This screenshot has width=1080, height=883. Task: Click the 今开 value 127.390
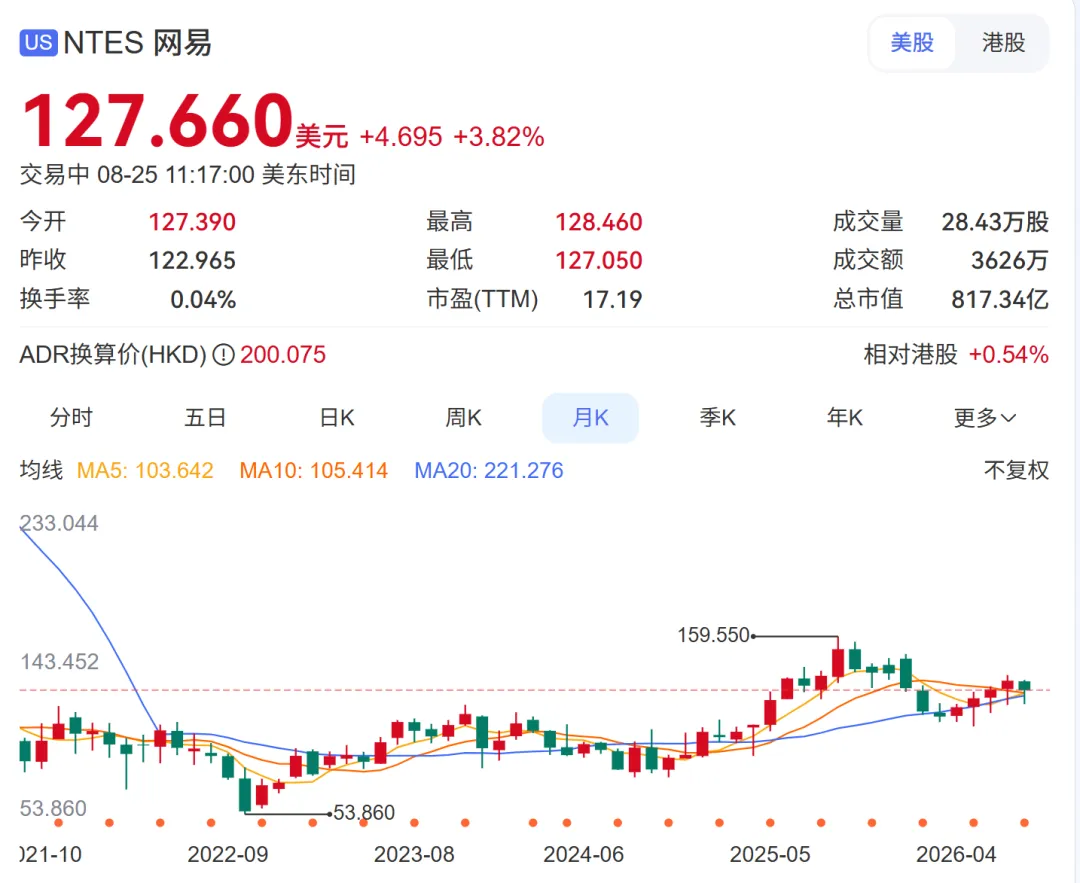point(192,222)
